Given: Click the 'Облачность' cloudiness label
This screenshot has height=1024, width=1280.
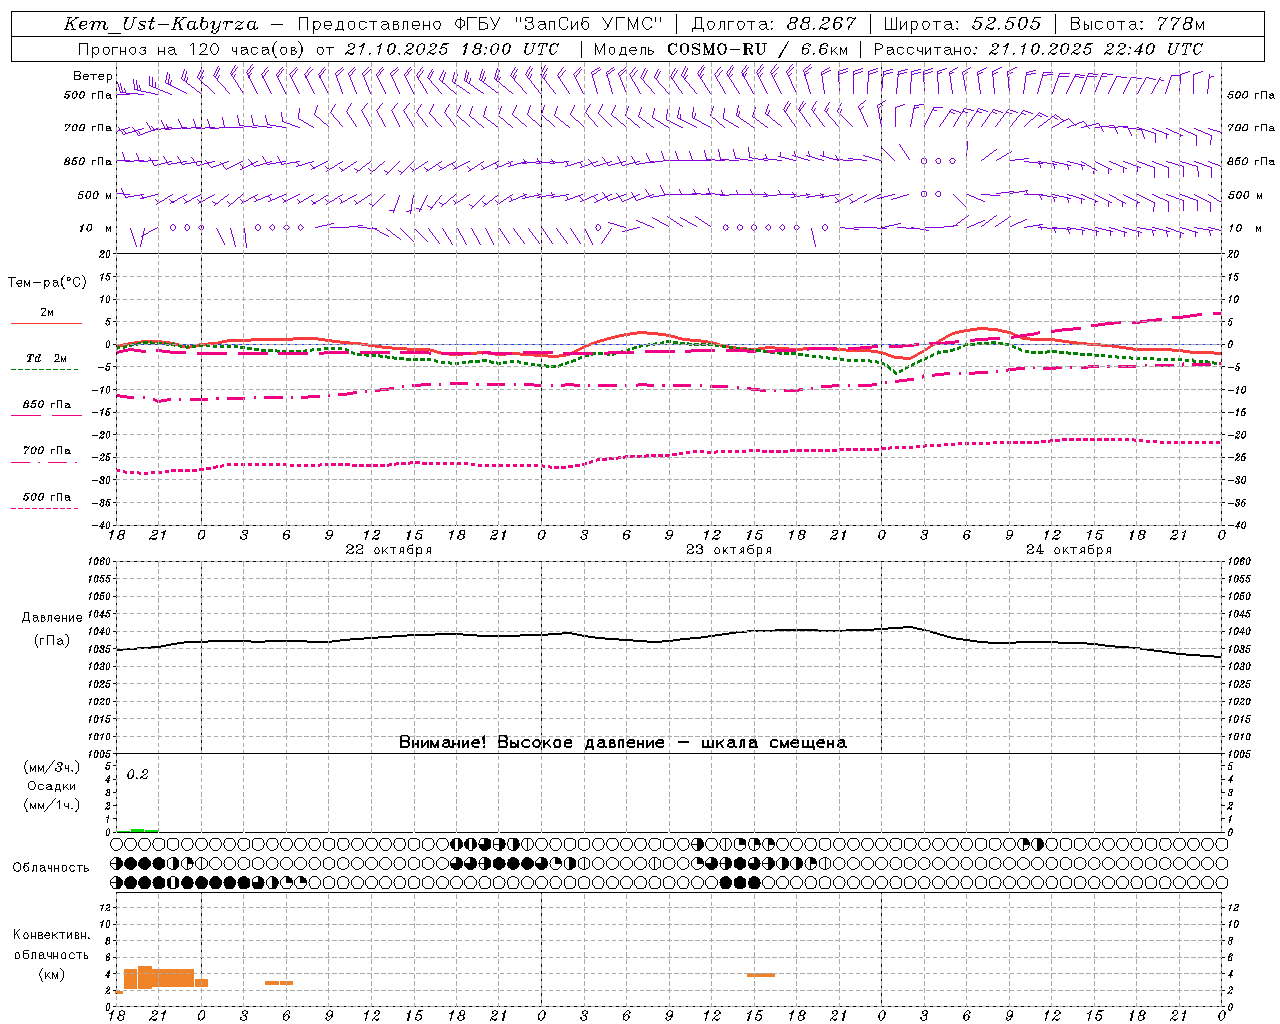Looking at the screenshot, I should click(x=51, y=868).
